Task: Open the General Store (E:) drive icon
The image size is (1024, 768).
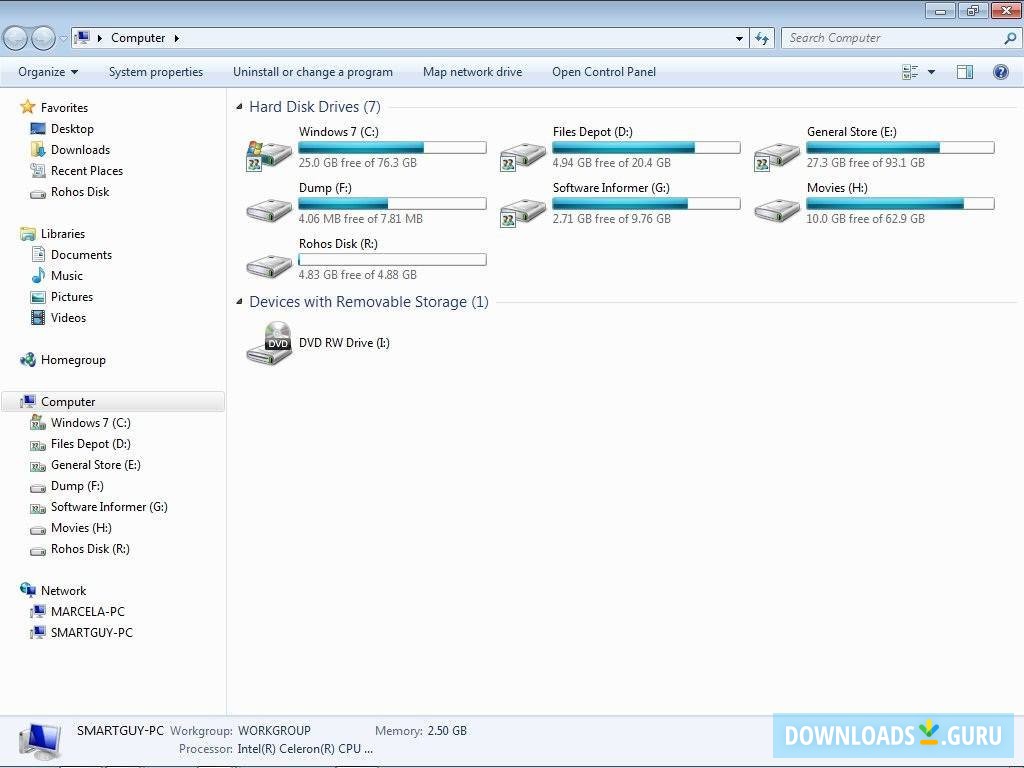Action: (x=776, y=155)
